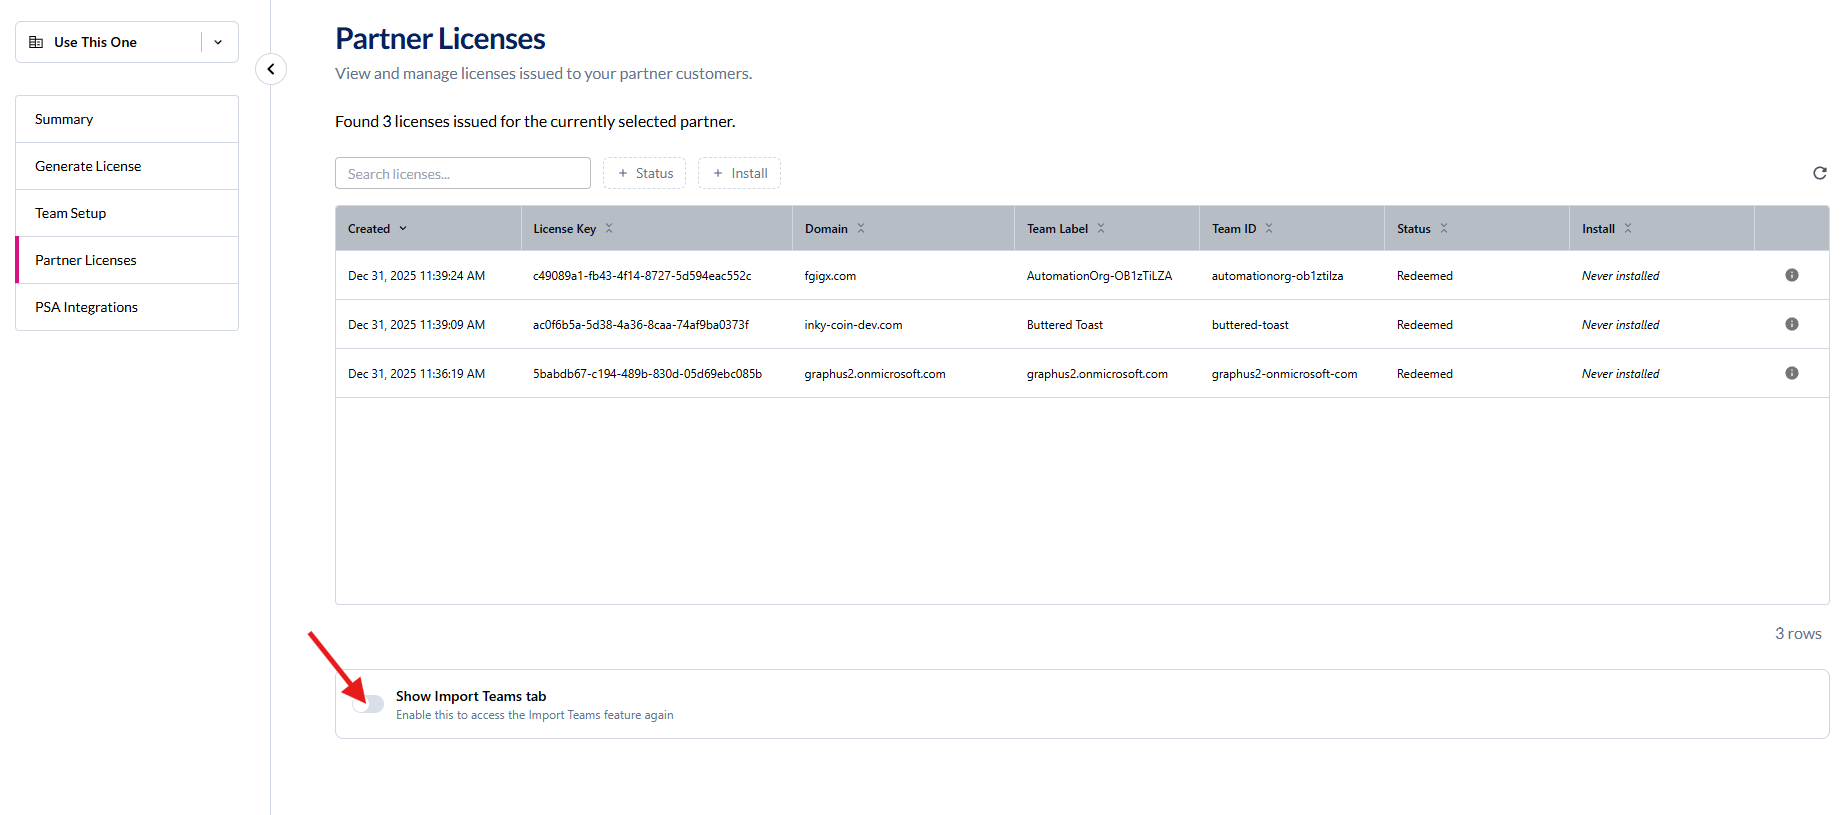This screenshot has height=815, width=1843.
Task: Click the Team ID column sort icon
Action: (1269, 229)
